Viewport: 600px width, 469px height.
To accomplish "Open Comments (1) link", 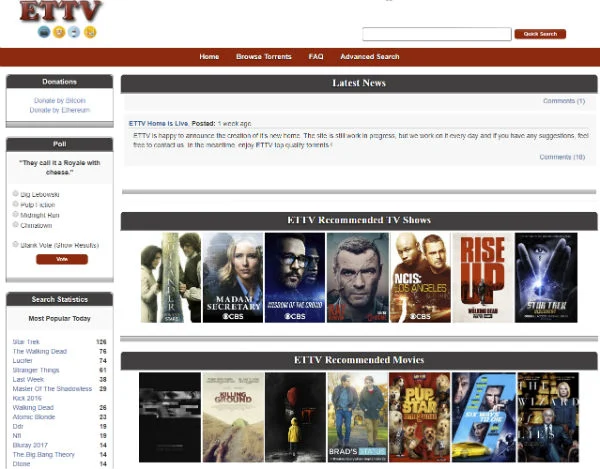I will click(x=564, y=101).
